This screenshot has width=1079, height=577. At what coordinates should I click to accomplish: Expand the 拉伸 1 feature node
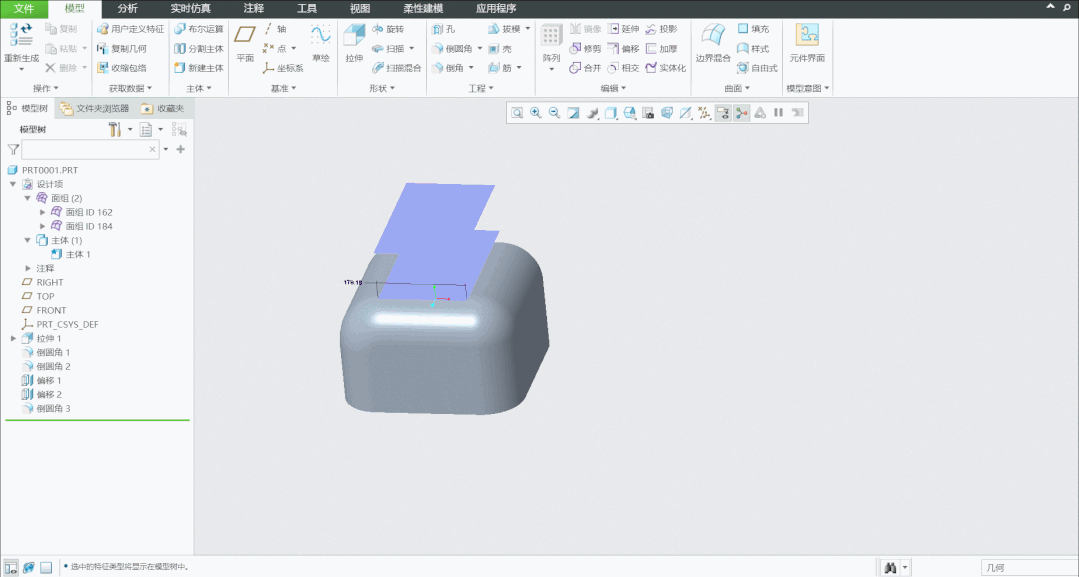13,339
